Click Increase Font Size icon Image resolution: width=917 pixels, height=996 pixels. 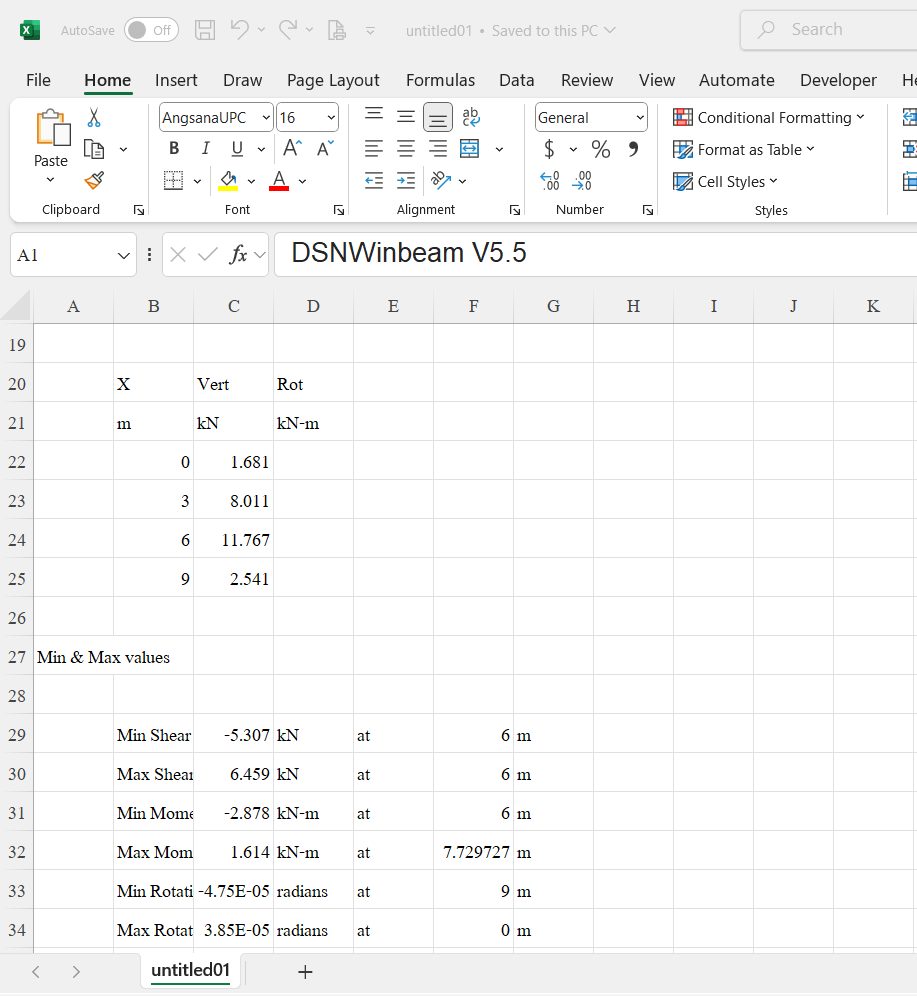[292, 149]
